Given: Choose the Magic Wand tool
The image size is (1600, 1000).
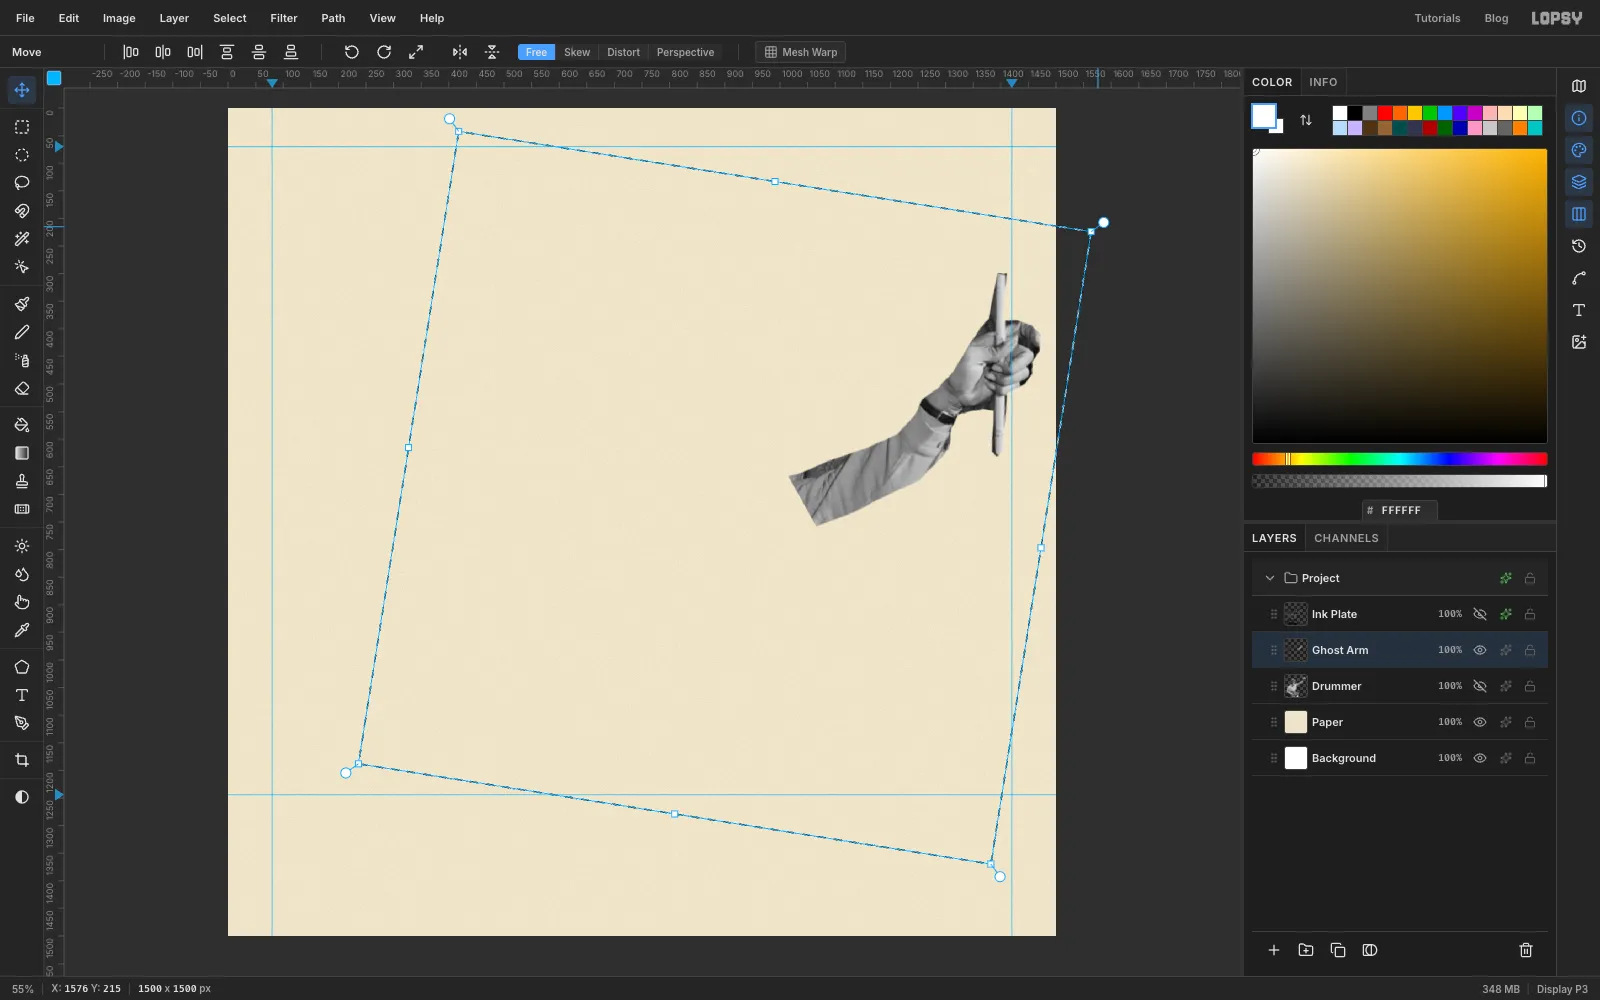Looking at the screenshot, I should click(x=22, y=239).
